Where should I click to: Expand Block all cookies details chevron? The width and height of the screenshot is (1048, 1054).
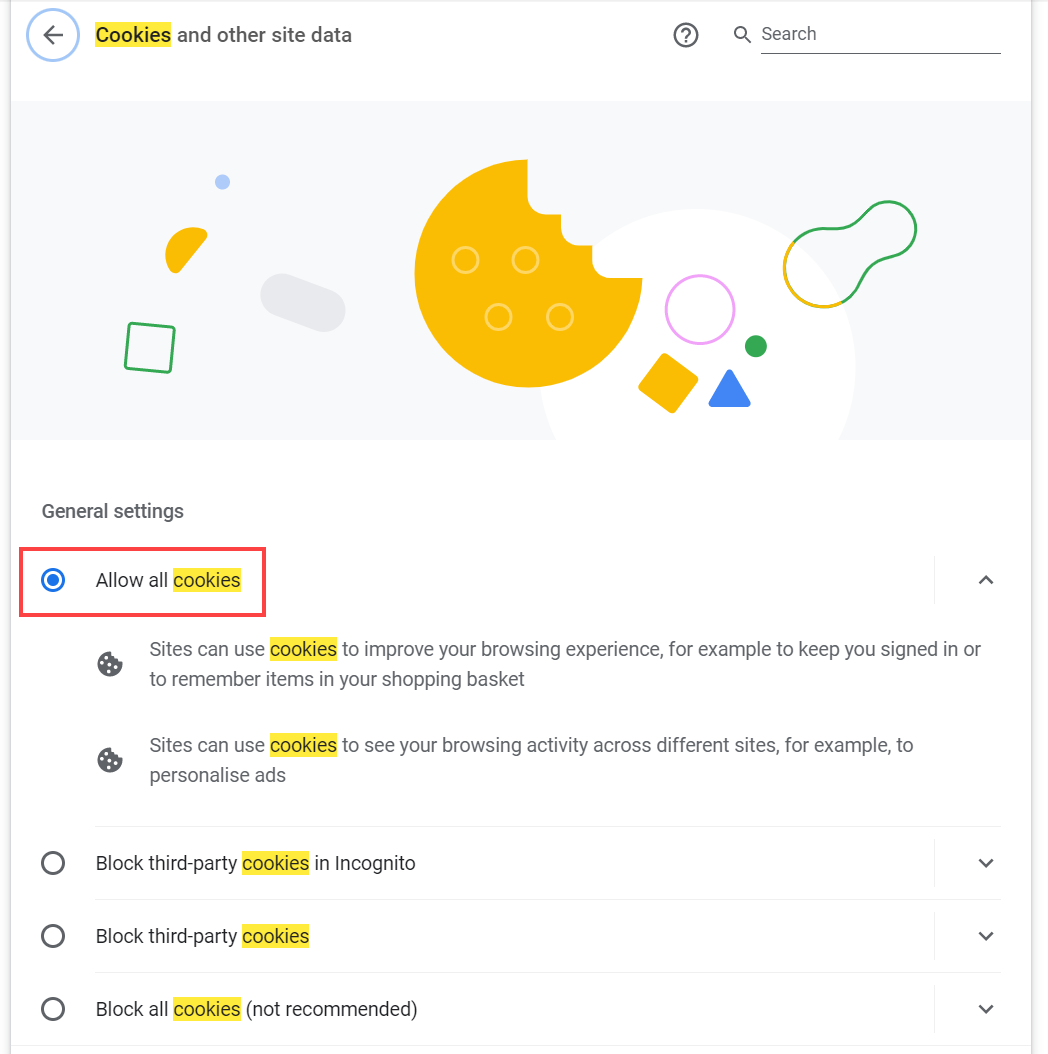tap(985, 1009)
